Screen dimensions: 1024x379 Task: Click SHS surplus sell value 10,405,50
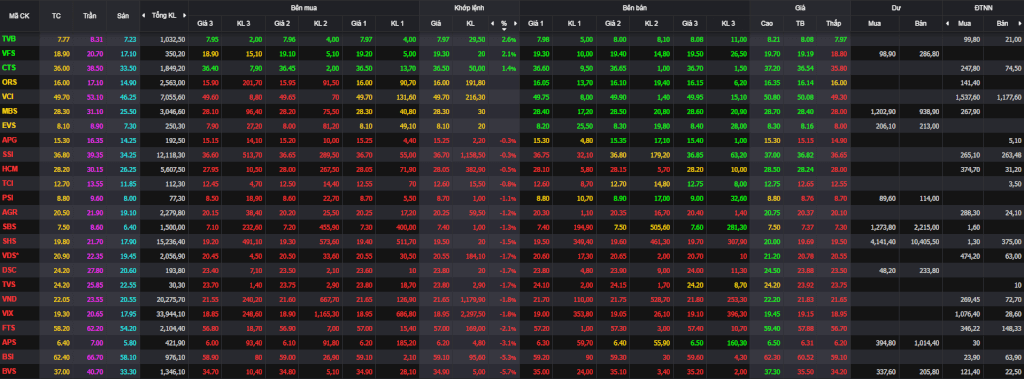pos(925,241)
